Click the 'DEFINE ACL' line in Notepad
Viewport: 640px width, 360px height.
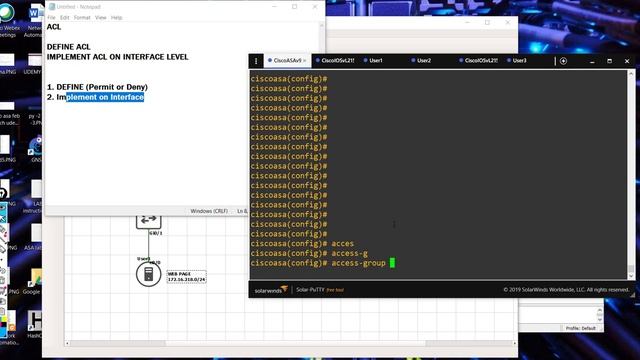69,47
